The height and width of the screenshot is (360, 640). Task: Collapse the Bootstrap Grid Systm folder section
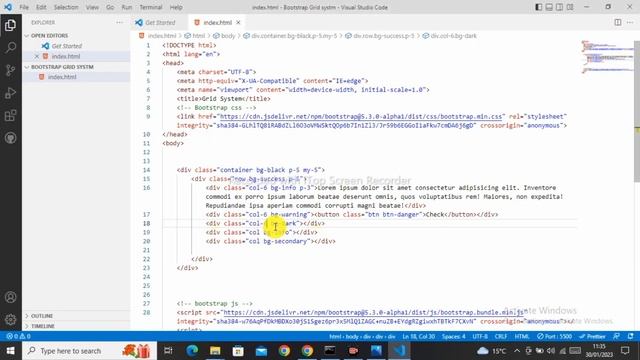click(62, 67)
